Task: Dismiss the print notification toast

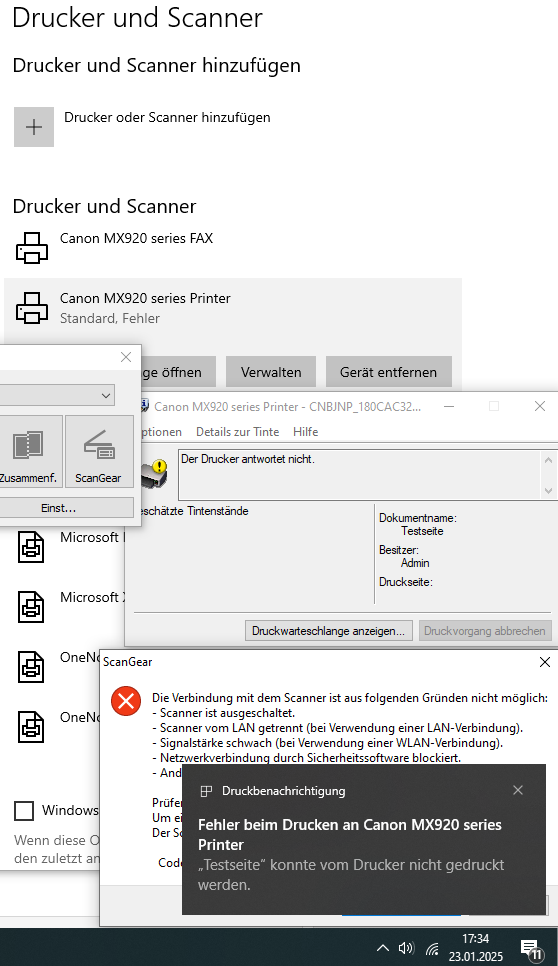Action: (518, 790)
